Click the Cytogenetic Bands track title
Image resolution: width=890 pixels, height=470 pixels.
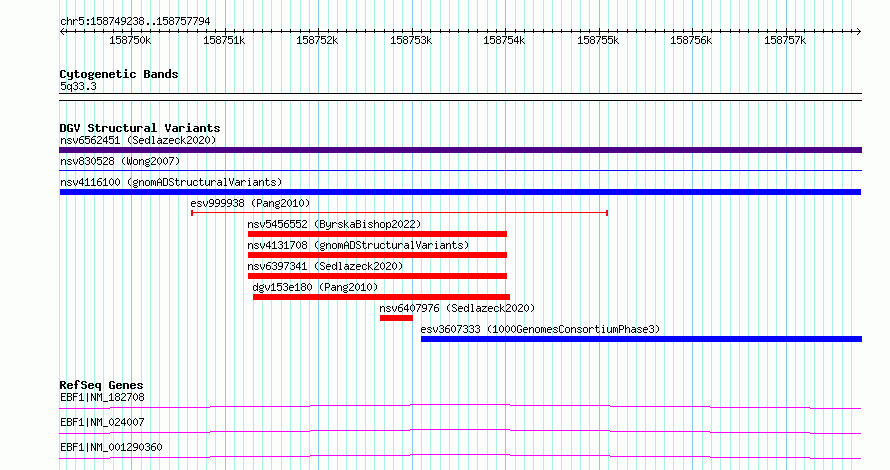pos(119,74)
